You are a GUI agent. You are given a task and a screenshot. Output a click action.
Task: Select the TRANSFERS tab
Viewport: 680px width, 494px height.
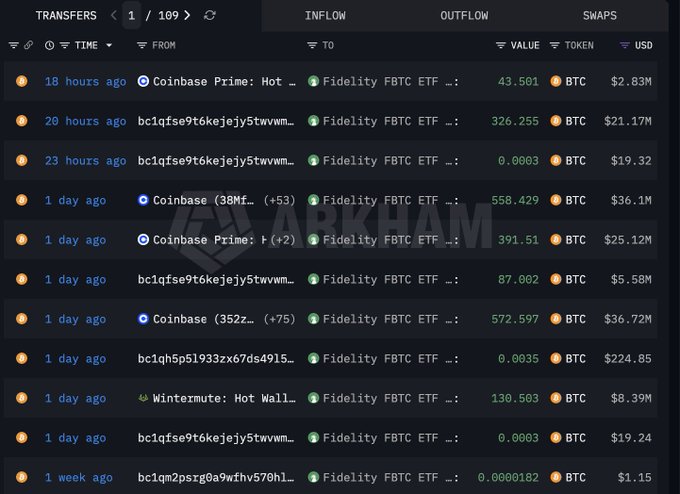tap(66, 16)
